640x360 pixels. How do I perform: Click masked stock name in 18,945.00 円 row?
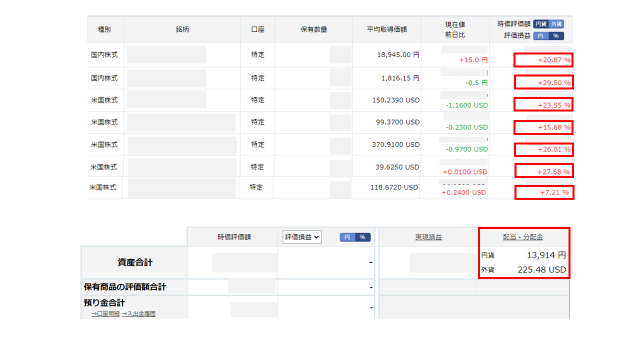(167, 55)
